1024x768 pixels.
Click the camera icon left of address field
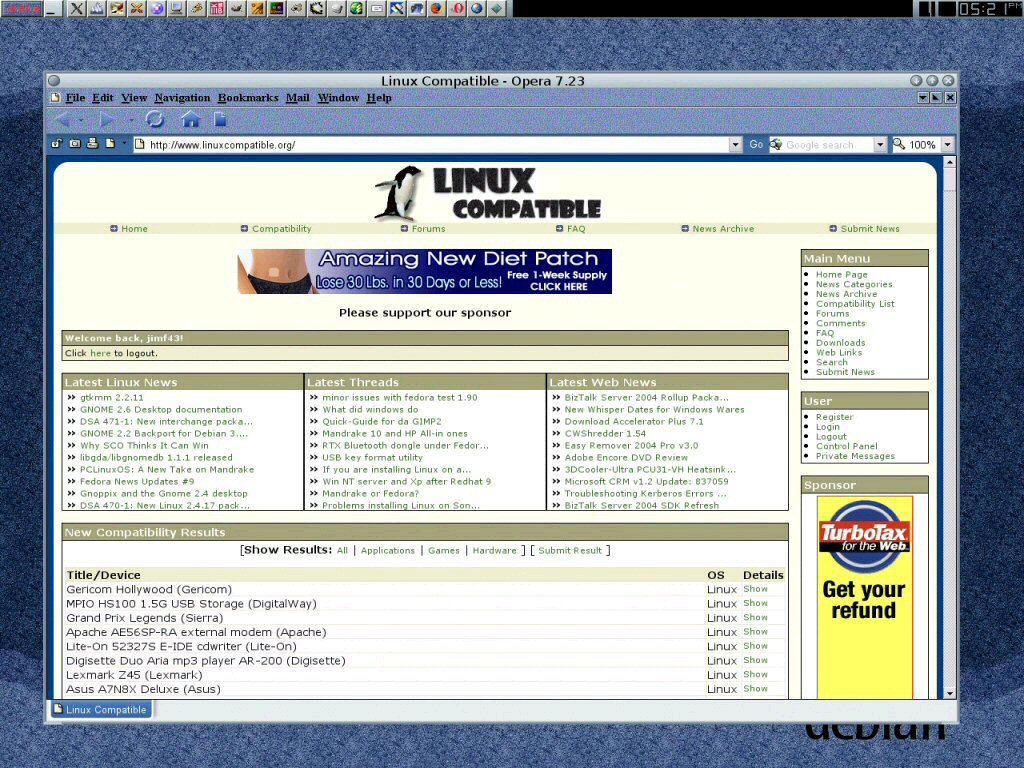tap(75, 144)
